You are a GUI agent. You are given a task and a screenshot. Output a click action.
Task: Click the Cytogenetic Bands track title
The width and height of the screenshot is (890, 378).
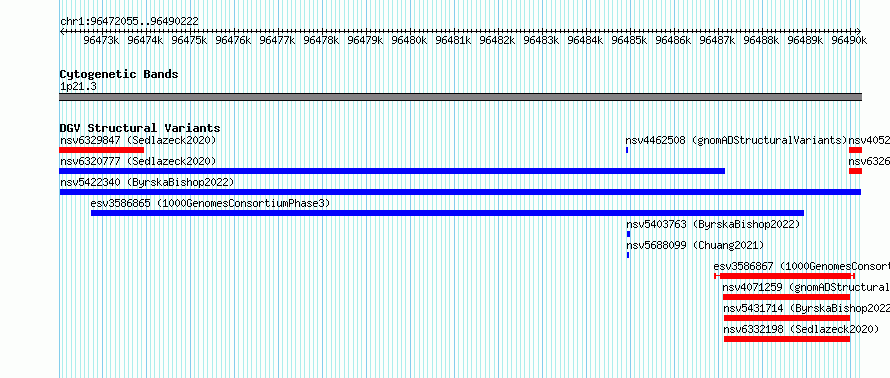point(119,74)
